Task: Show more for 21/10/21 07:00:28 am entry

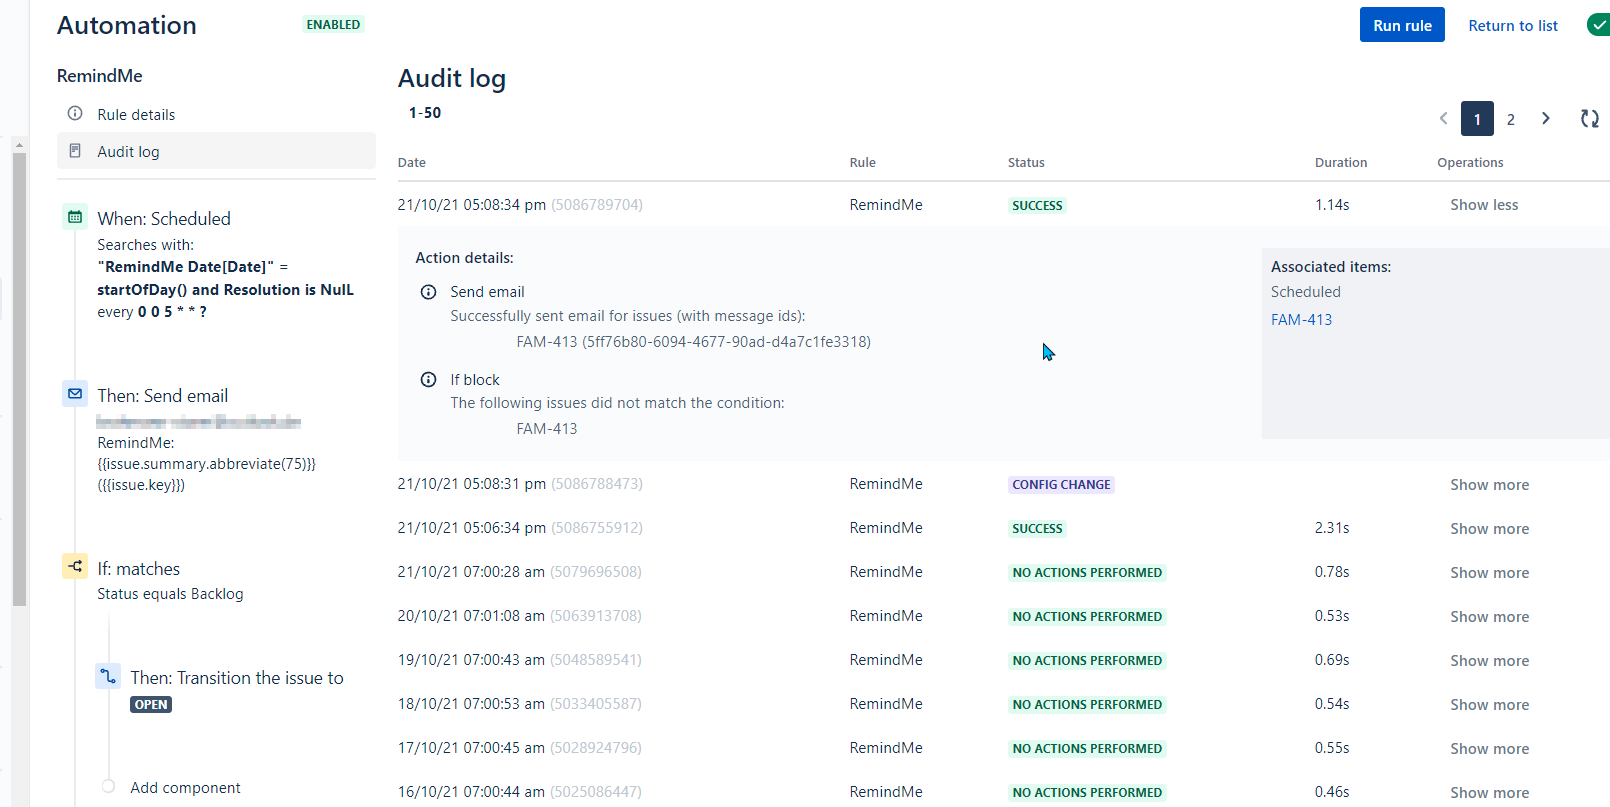Action: (x=1490, y=573)
